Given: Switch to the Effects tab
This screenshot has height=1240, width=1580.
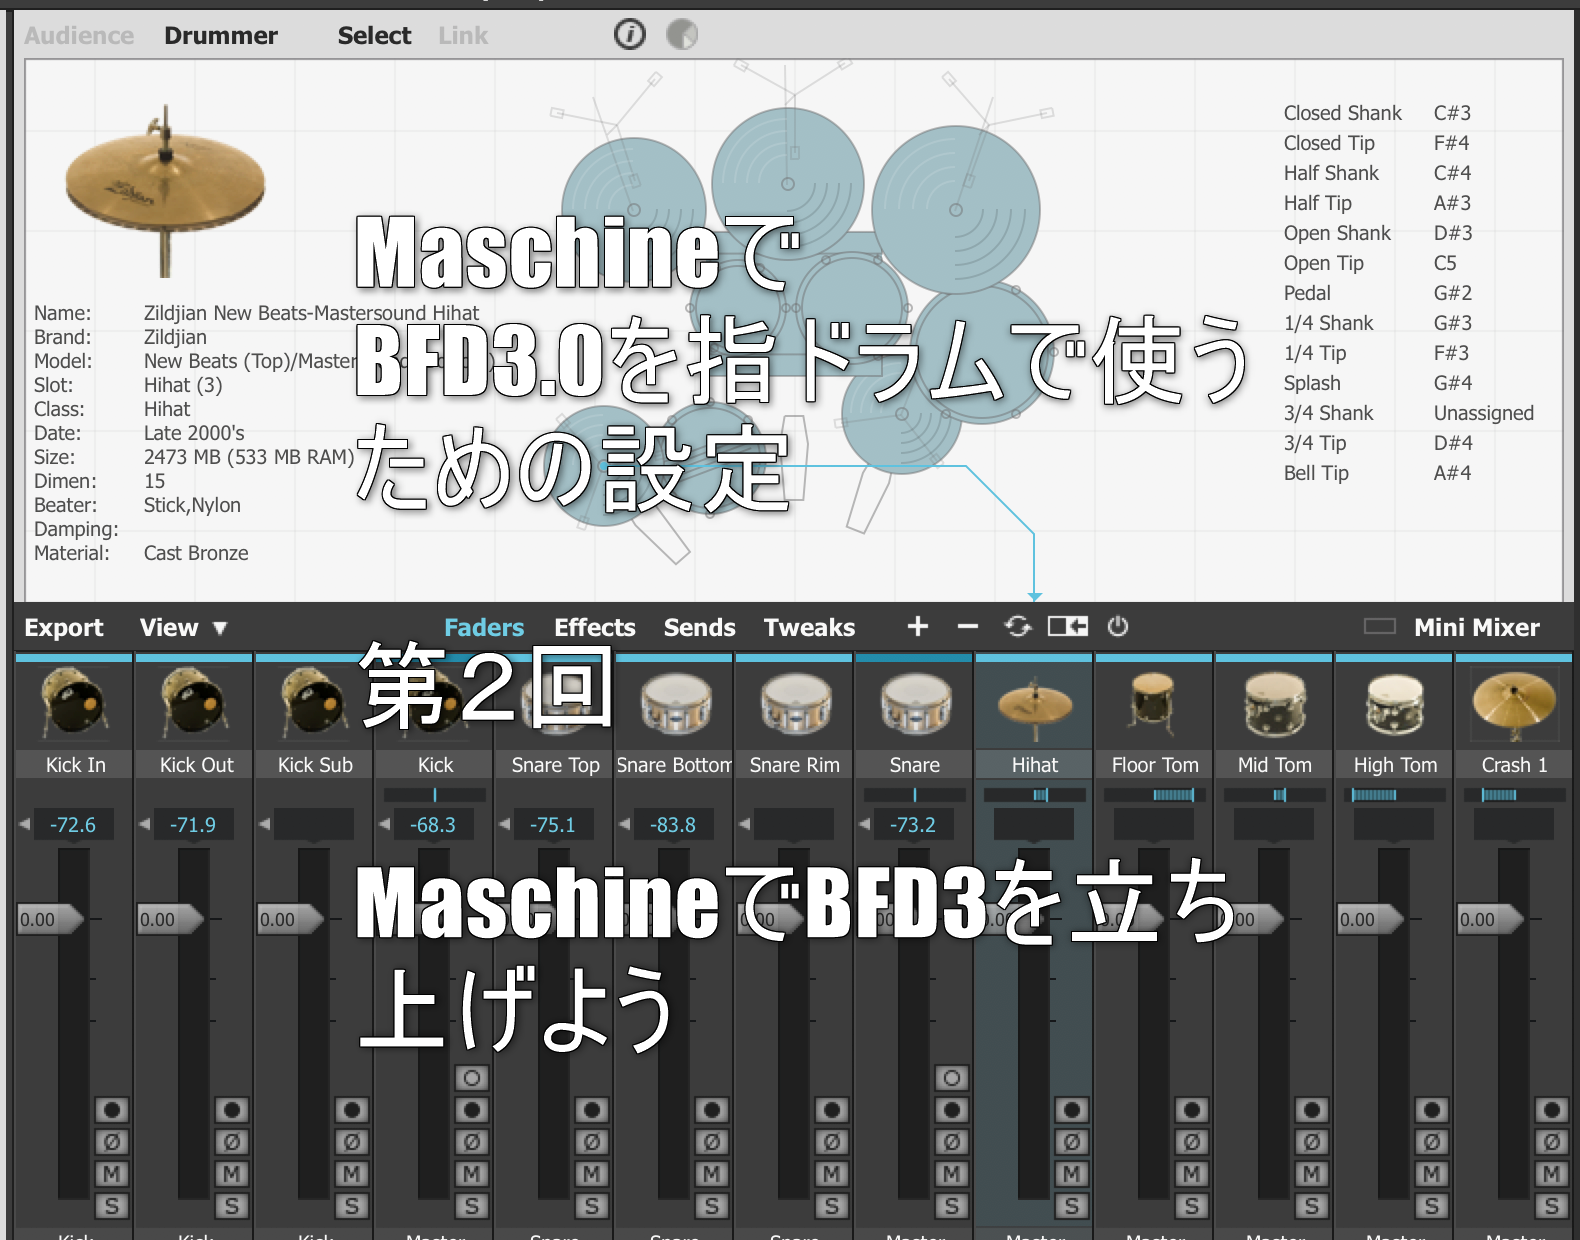Looking at the screenshot, I should [594, 628].
